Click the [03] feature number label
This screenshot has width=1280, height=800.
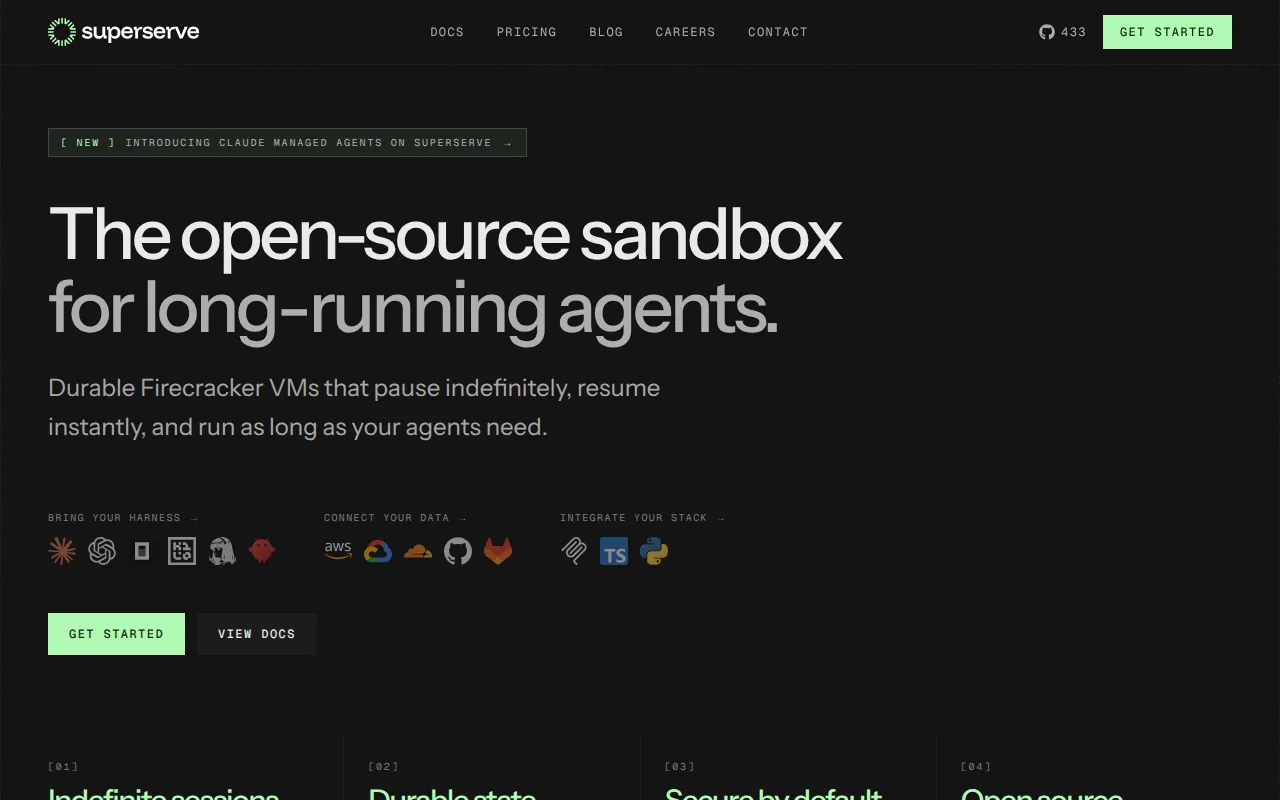coord(680,766)
